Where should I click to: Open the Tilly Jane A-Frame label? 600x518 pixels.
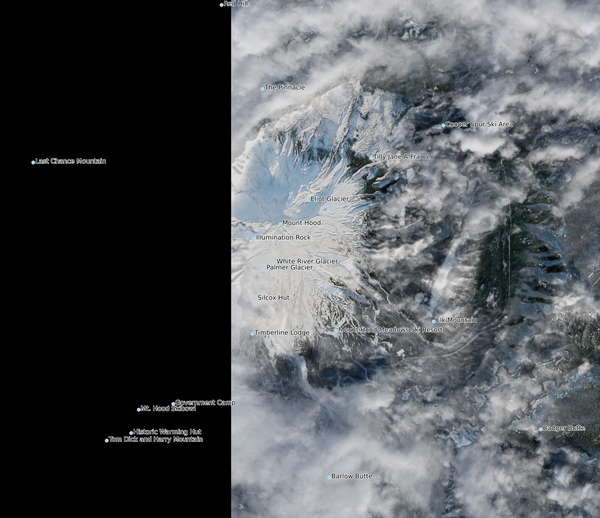(x=404, y=157)
